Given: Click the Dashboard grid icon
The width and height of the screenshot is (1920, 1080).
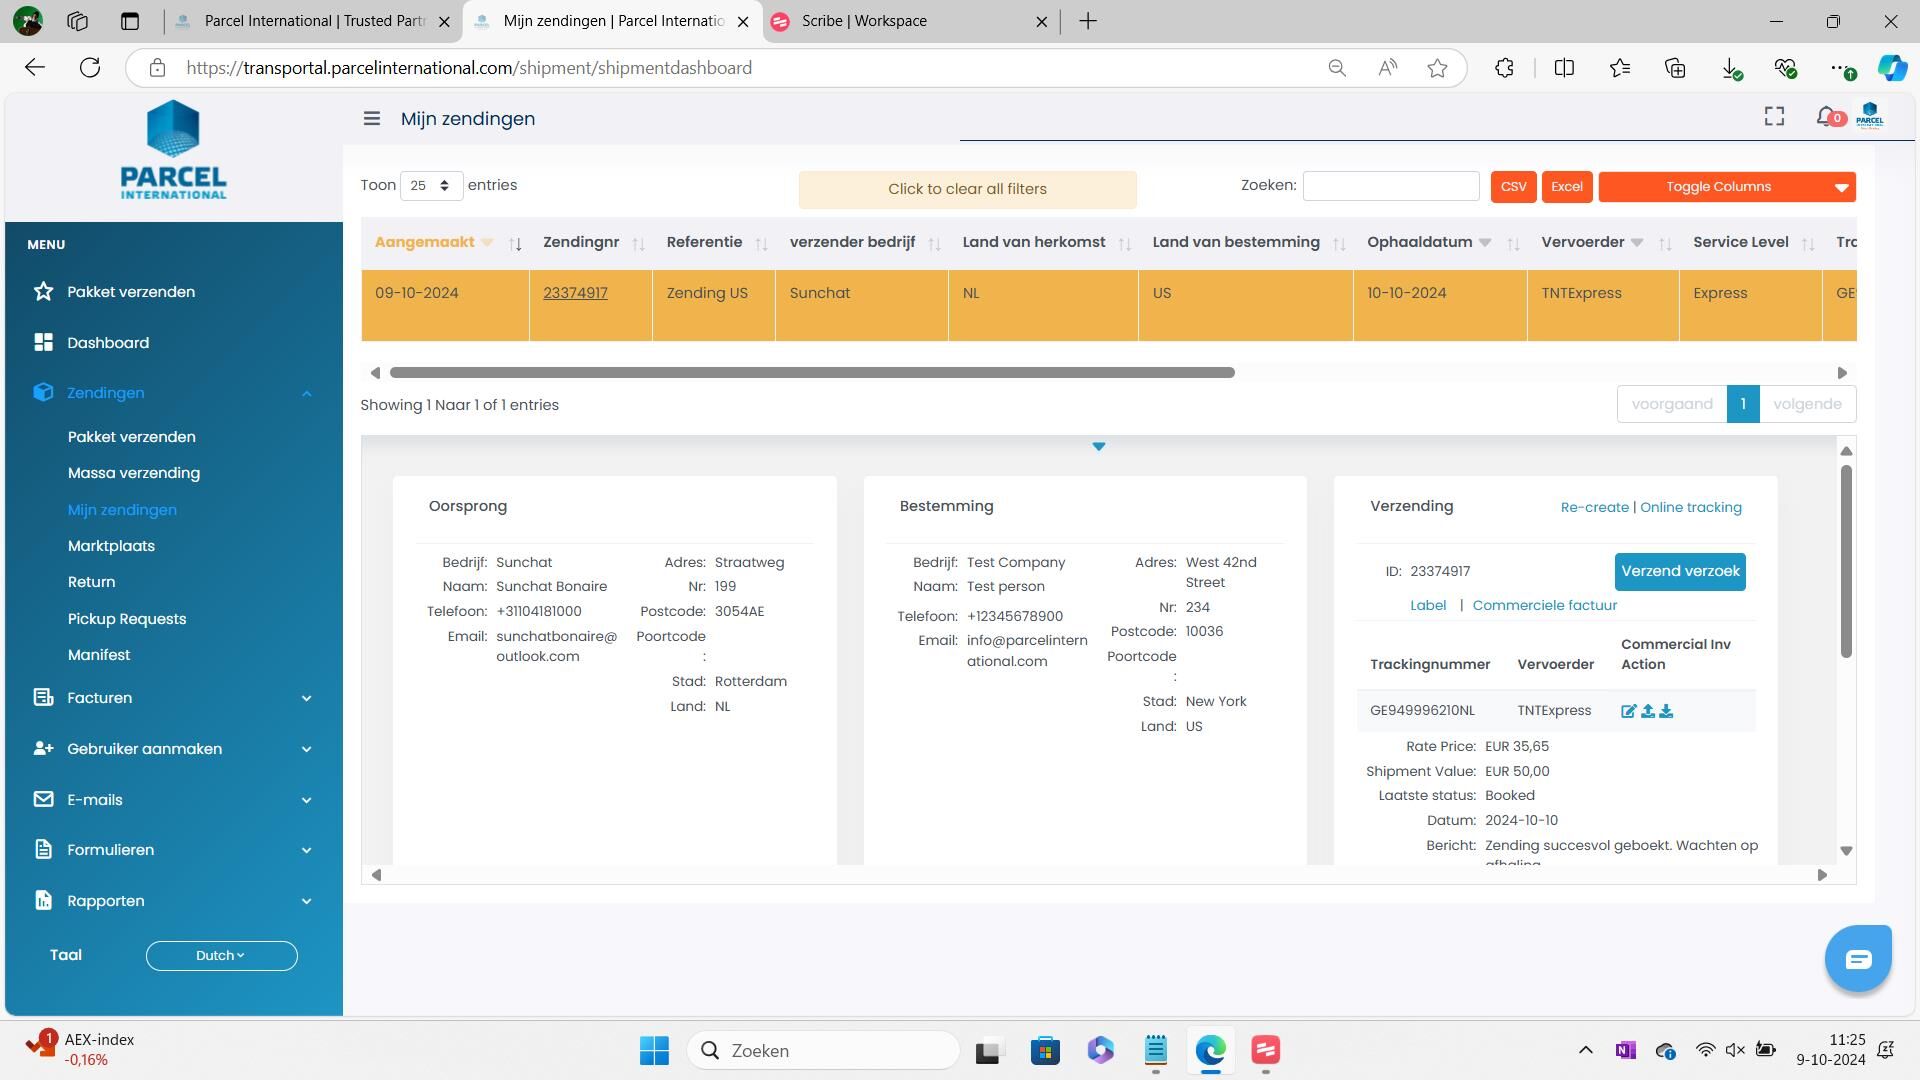Looking at the screenshot, I should coord(43,343).
